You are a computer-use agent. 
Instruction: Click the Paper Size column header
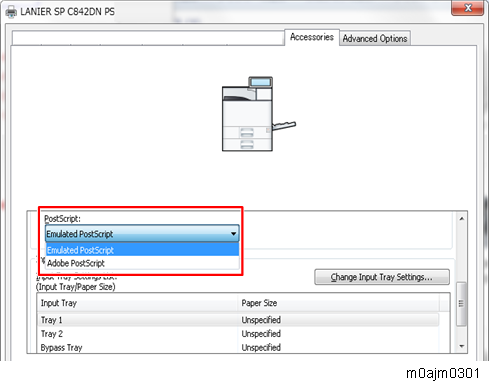point(339,303)
